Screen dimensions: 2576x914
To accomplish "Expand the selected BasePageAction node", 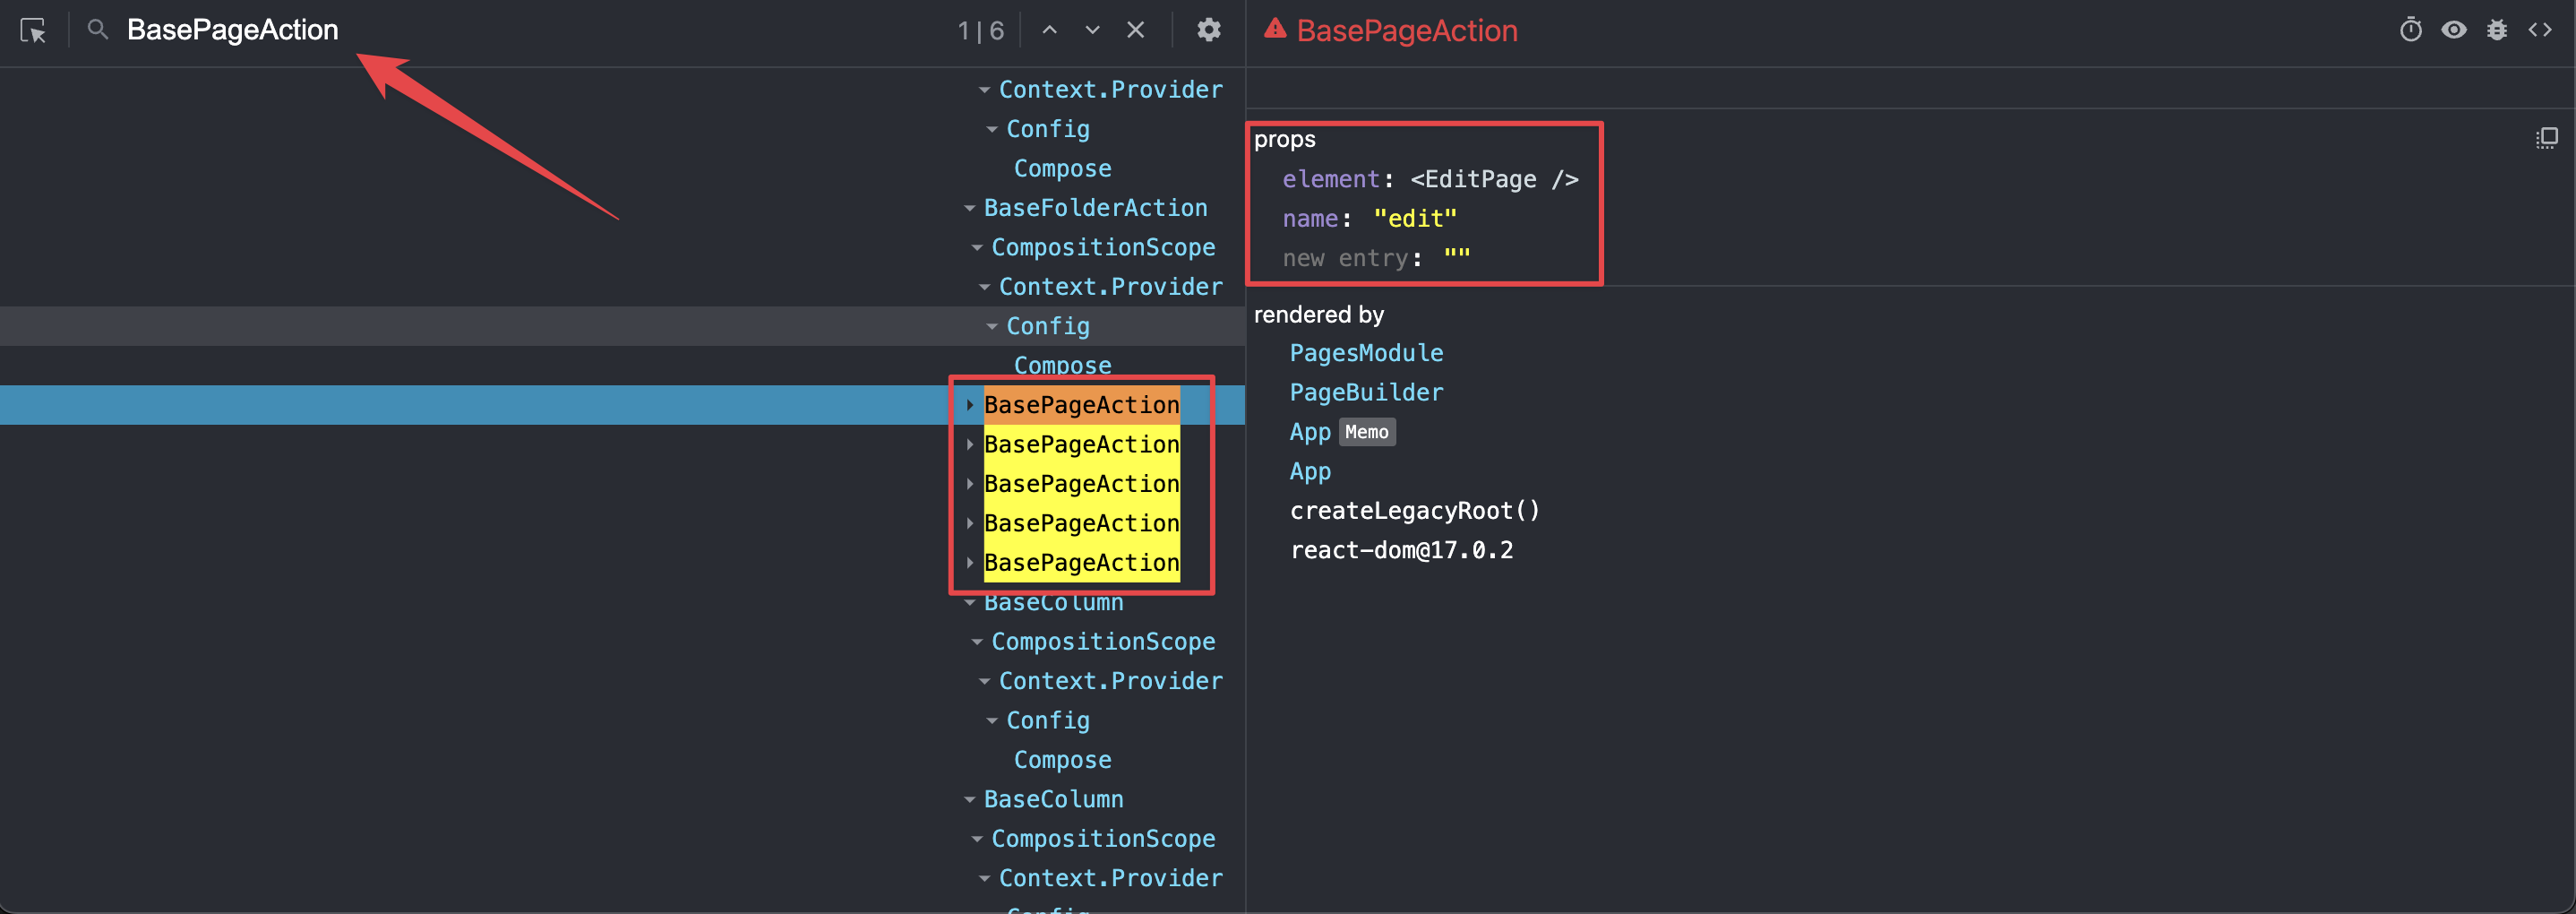I will click(x=970, y=404).
